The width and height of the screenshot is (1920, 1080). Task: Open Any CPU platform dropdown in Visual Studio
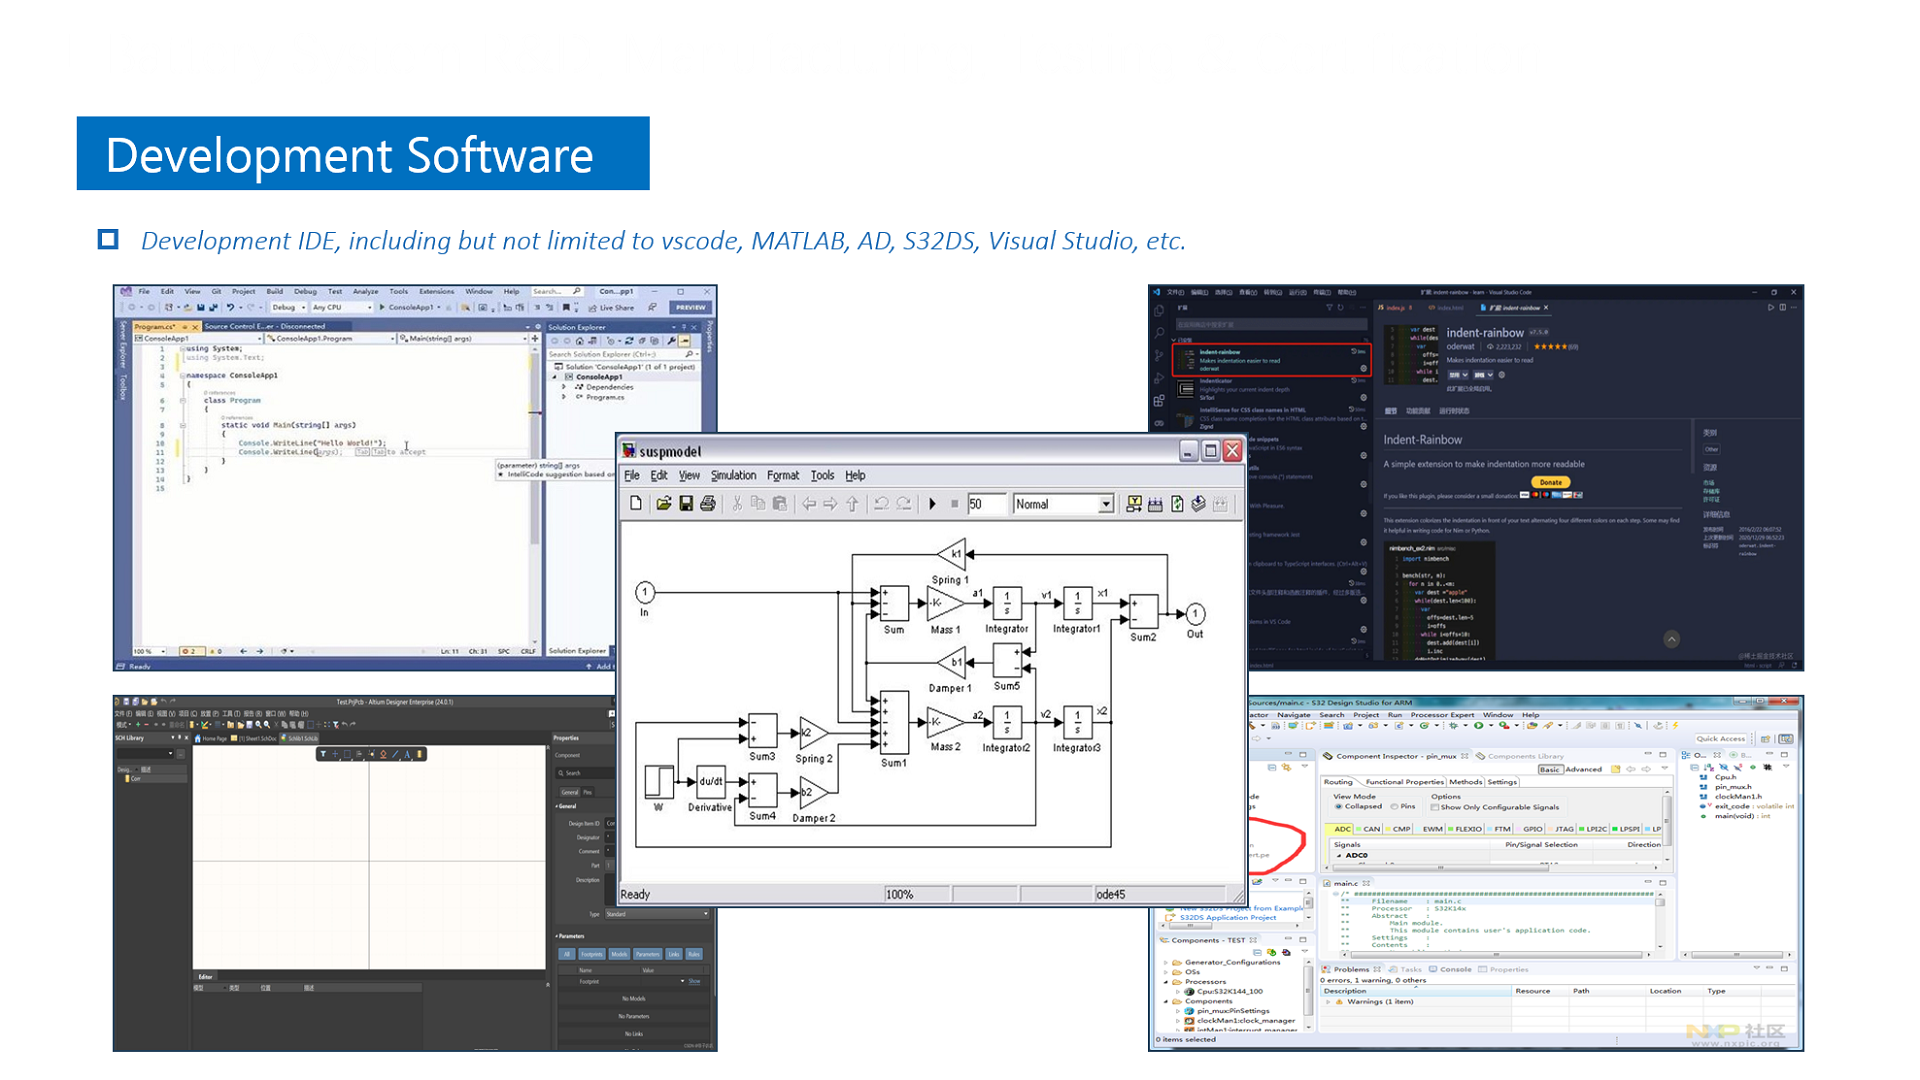click(342, 308)
